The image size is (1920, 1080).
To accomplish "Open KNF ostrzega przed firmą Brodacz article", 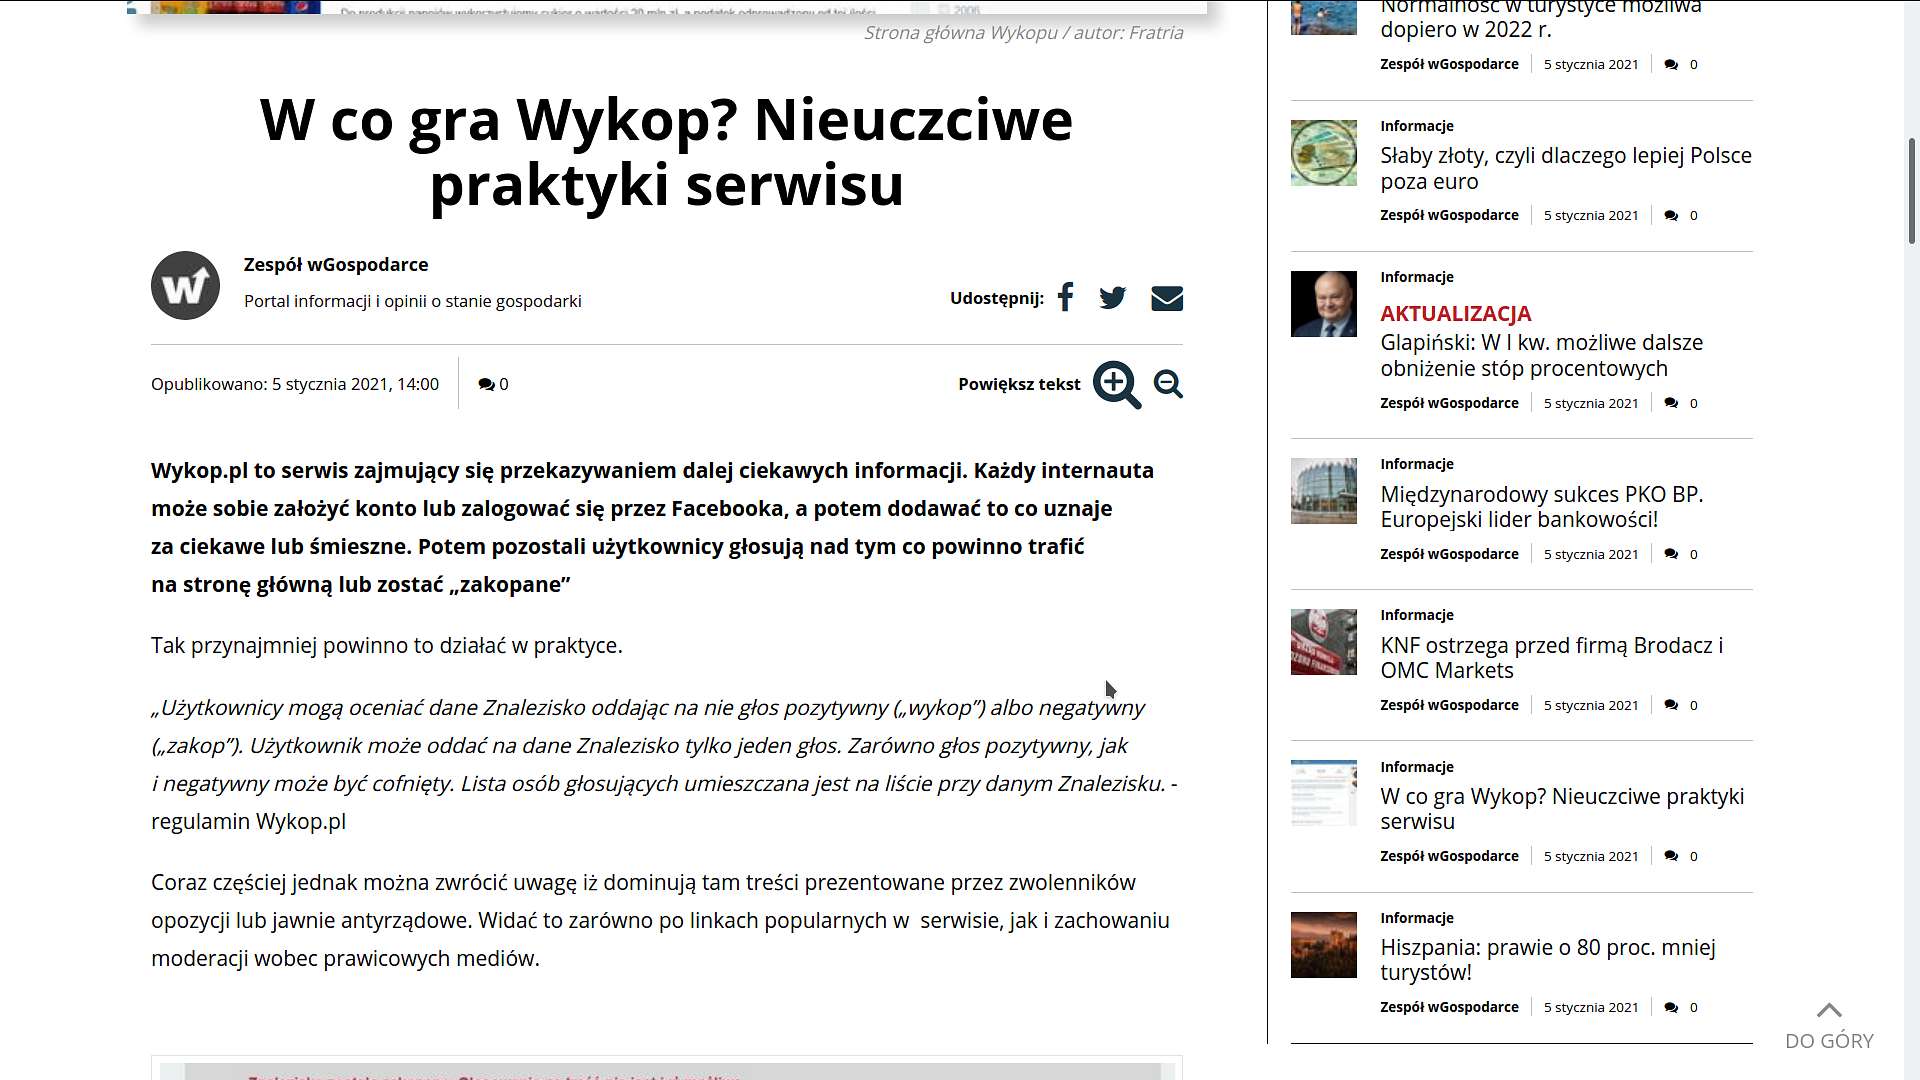I will click(1551, 658).
